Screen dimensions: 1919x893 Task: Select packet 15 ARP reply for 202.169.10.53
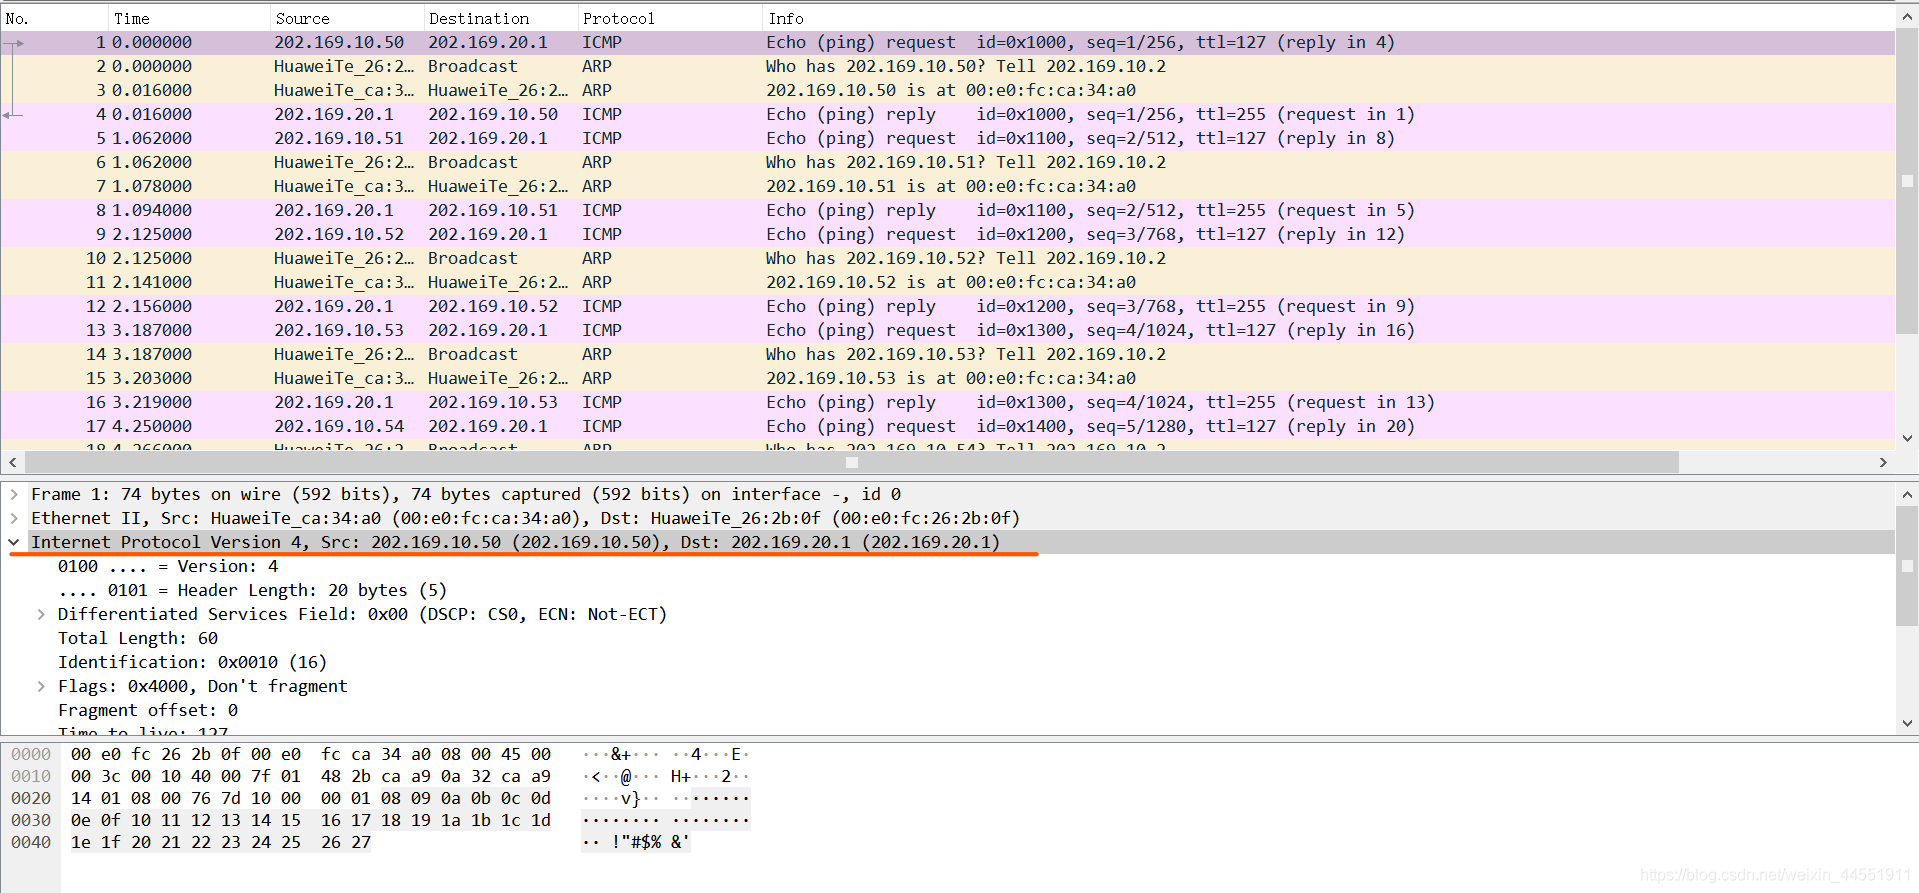click(x=948, y=378)
